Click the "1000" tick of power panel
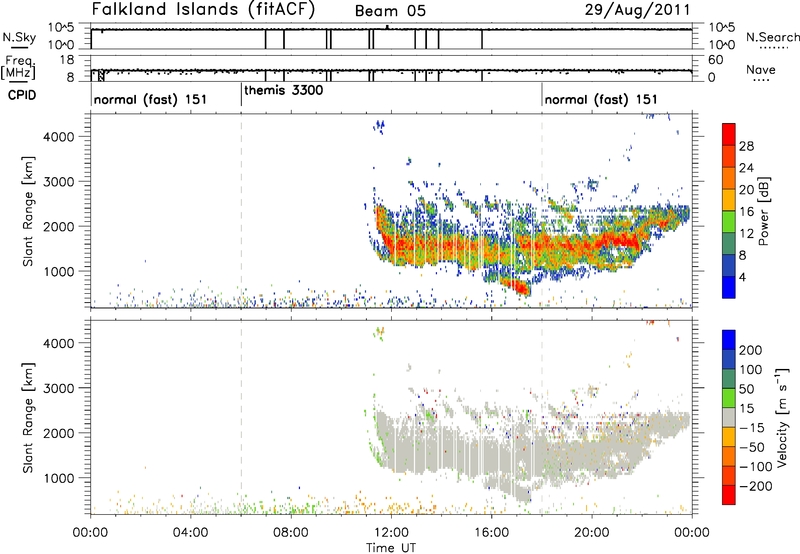800x554 pixels. tap(59, 271)
